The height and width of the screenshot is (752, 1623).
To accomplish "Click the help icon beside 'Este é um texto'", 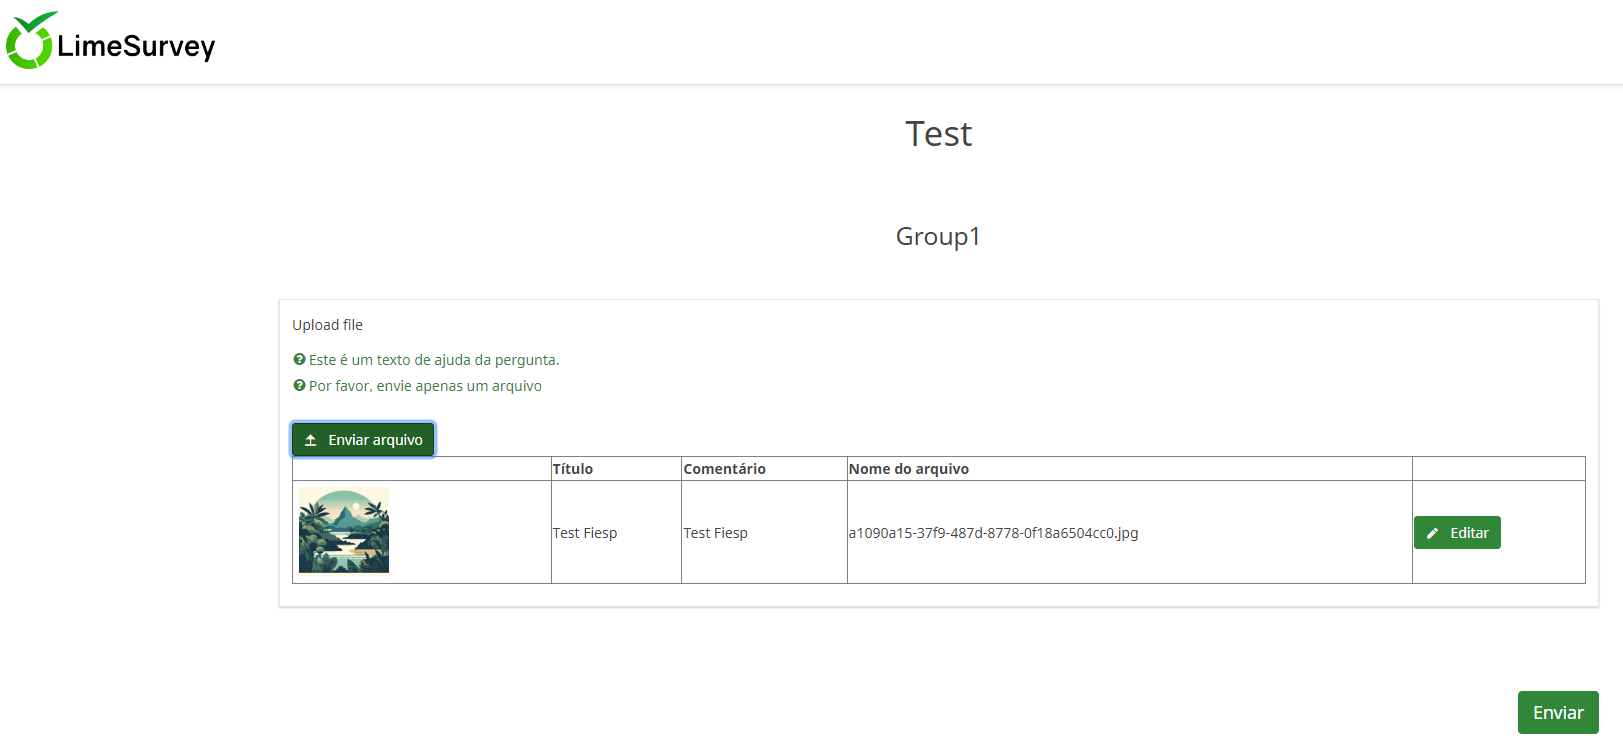I will 299,360.
